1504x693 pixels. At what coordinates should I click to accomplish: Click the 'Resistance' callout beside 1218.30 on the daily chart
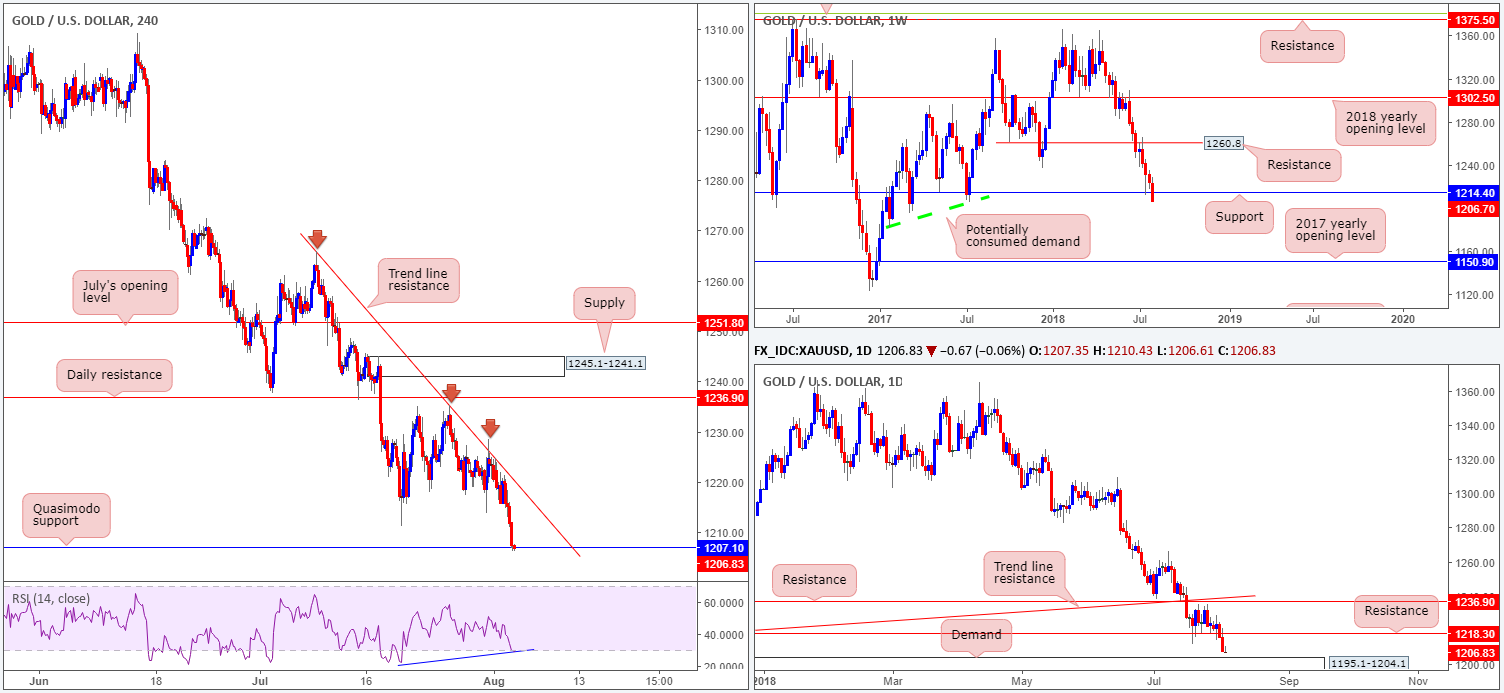[x=1396, y=611]
